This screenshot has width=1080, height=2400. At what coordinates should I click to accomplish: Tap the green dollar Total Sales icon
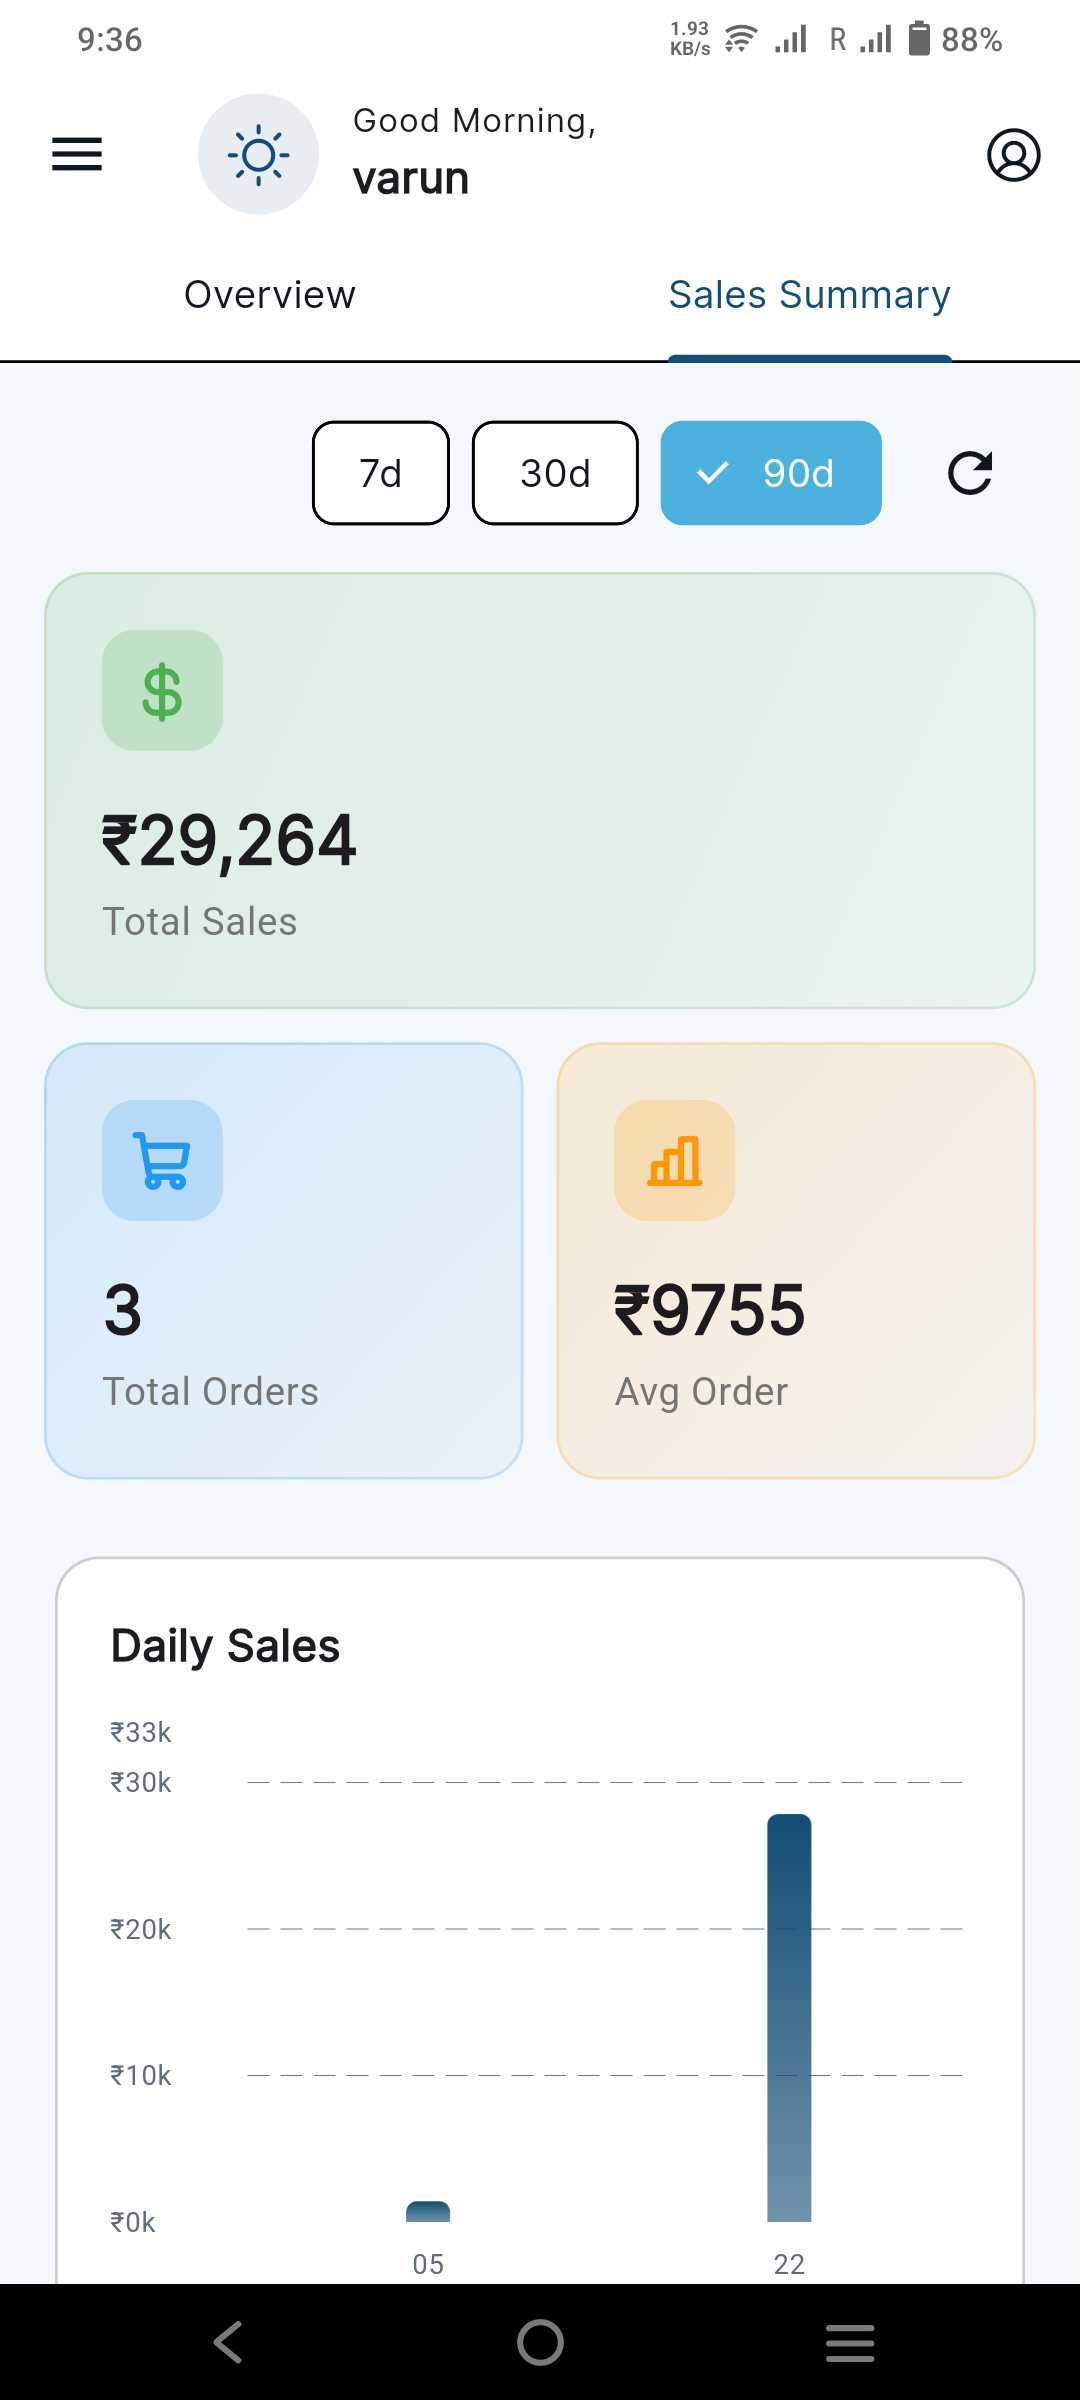[x=162, y=690]
